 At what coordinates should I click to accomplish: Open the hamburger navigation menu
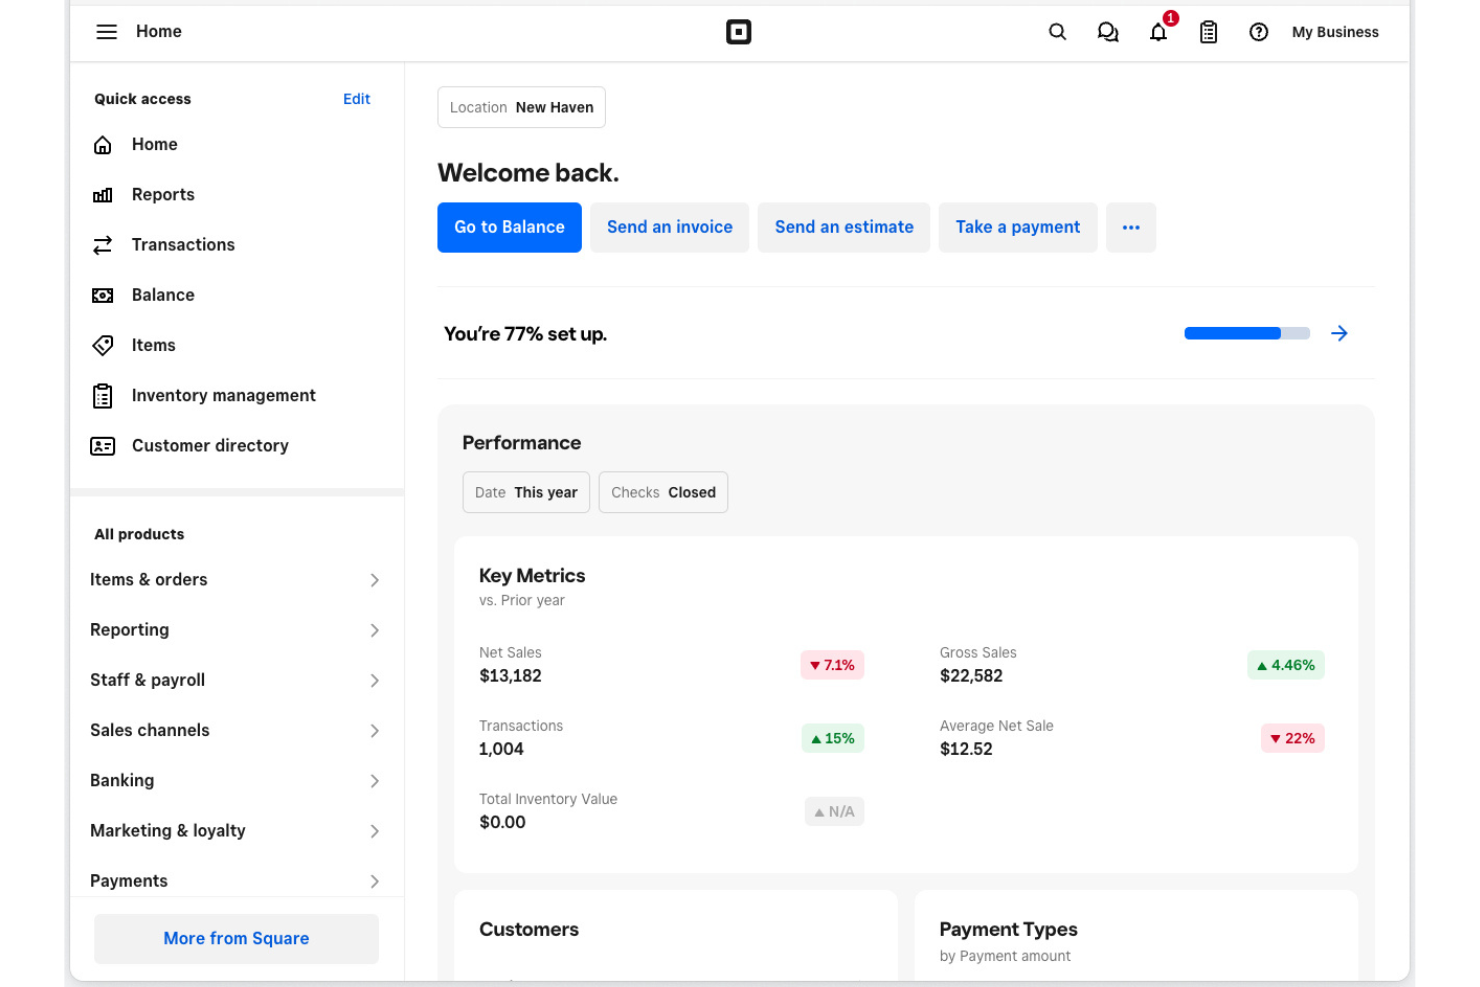tap(107, 31)
